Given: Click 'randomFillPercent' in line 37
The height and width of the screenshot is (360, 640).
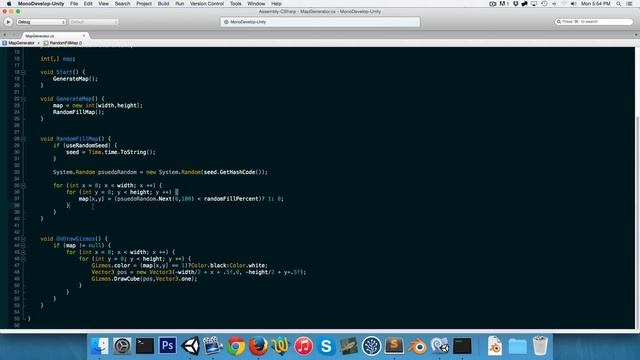Looking at the screenshot, I should click(231, 199).
